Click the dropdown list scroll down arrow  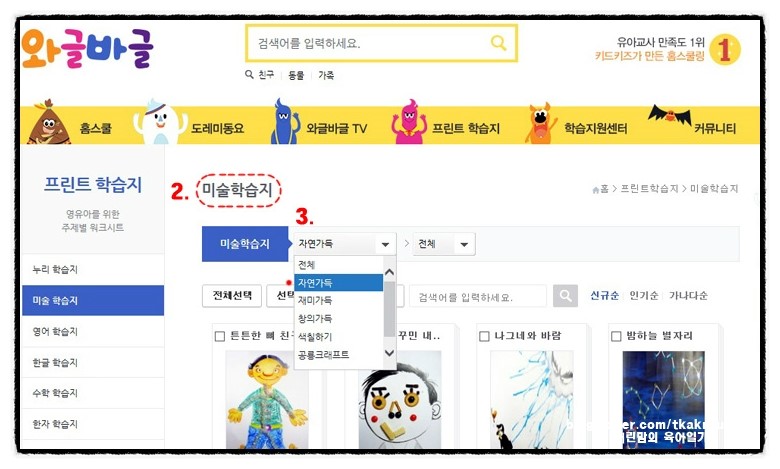pos(390,353)
